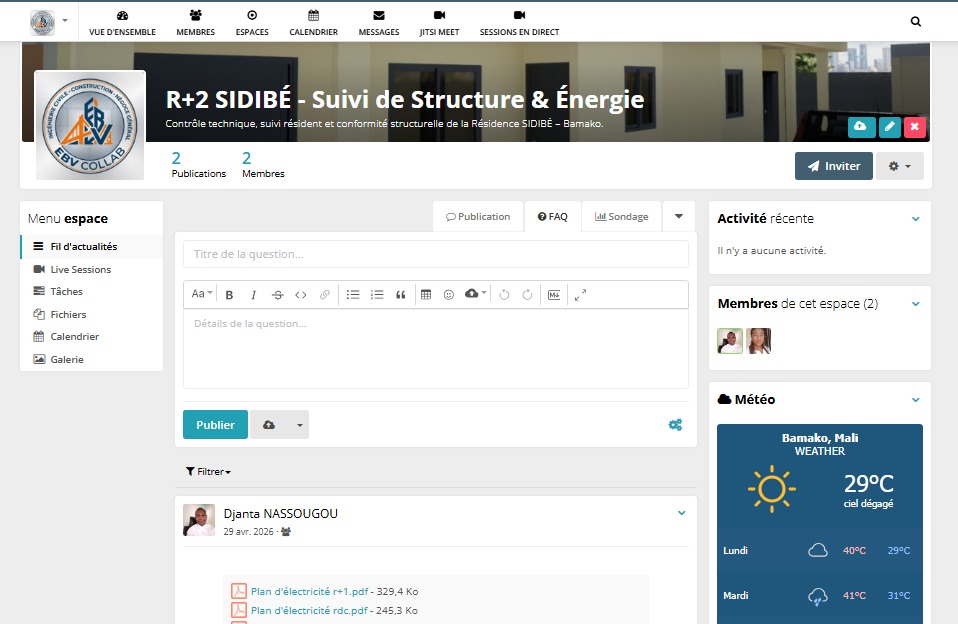Open the space settings gear dropdown
This screenshot has width=958, height=624.
point(899,166)
